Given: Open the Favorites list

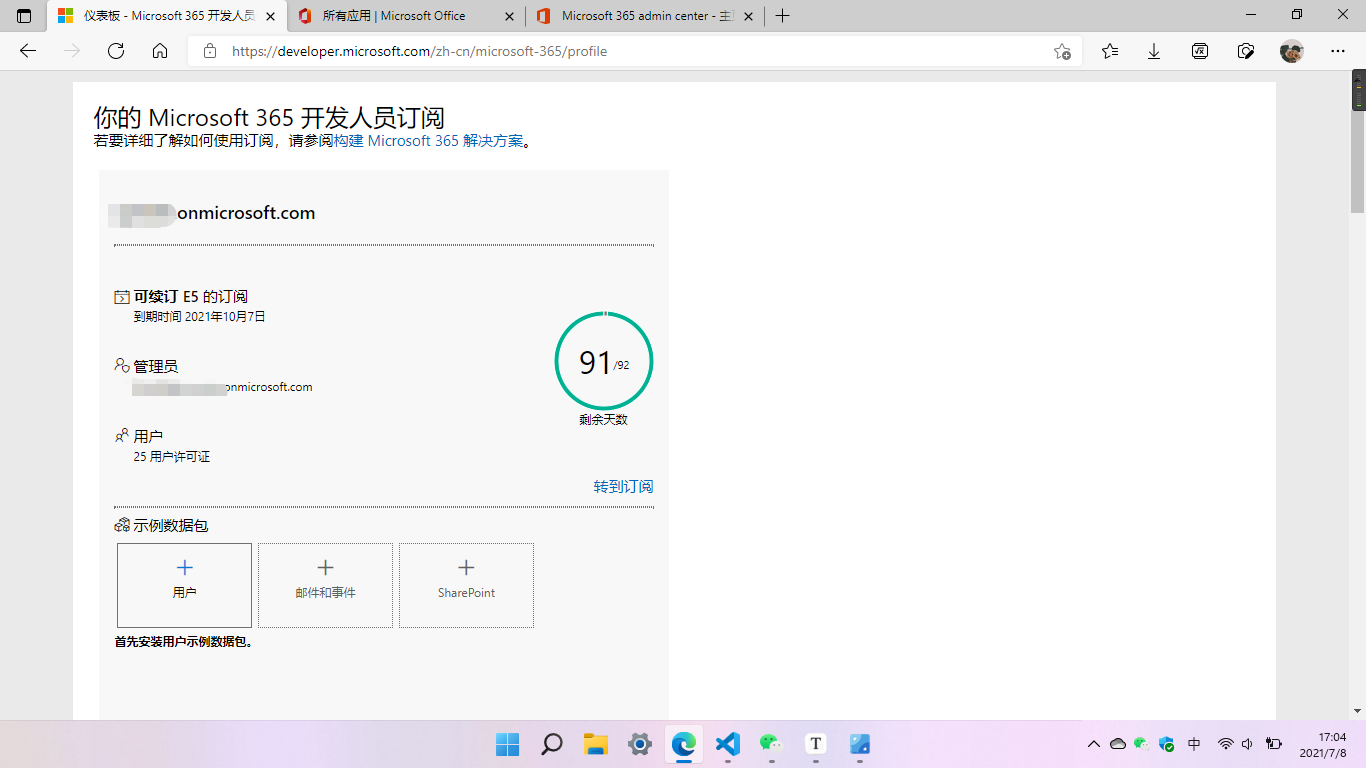Looking at the screenshot, I should (x=1110, y=51).
